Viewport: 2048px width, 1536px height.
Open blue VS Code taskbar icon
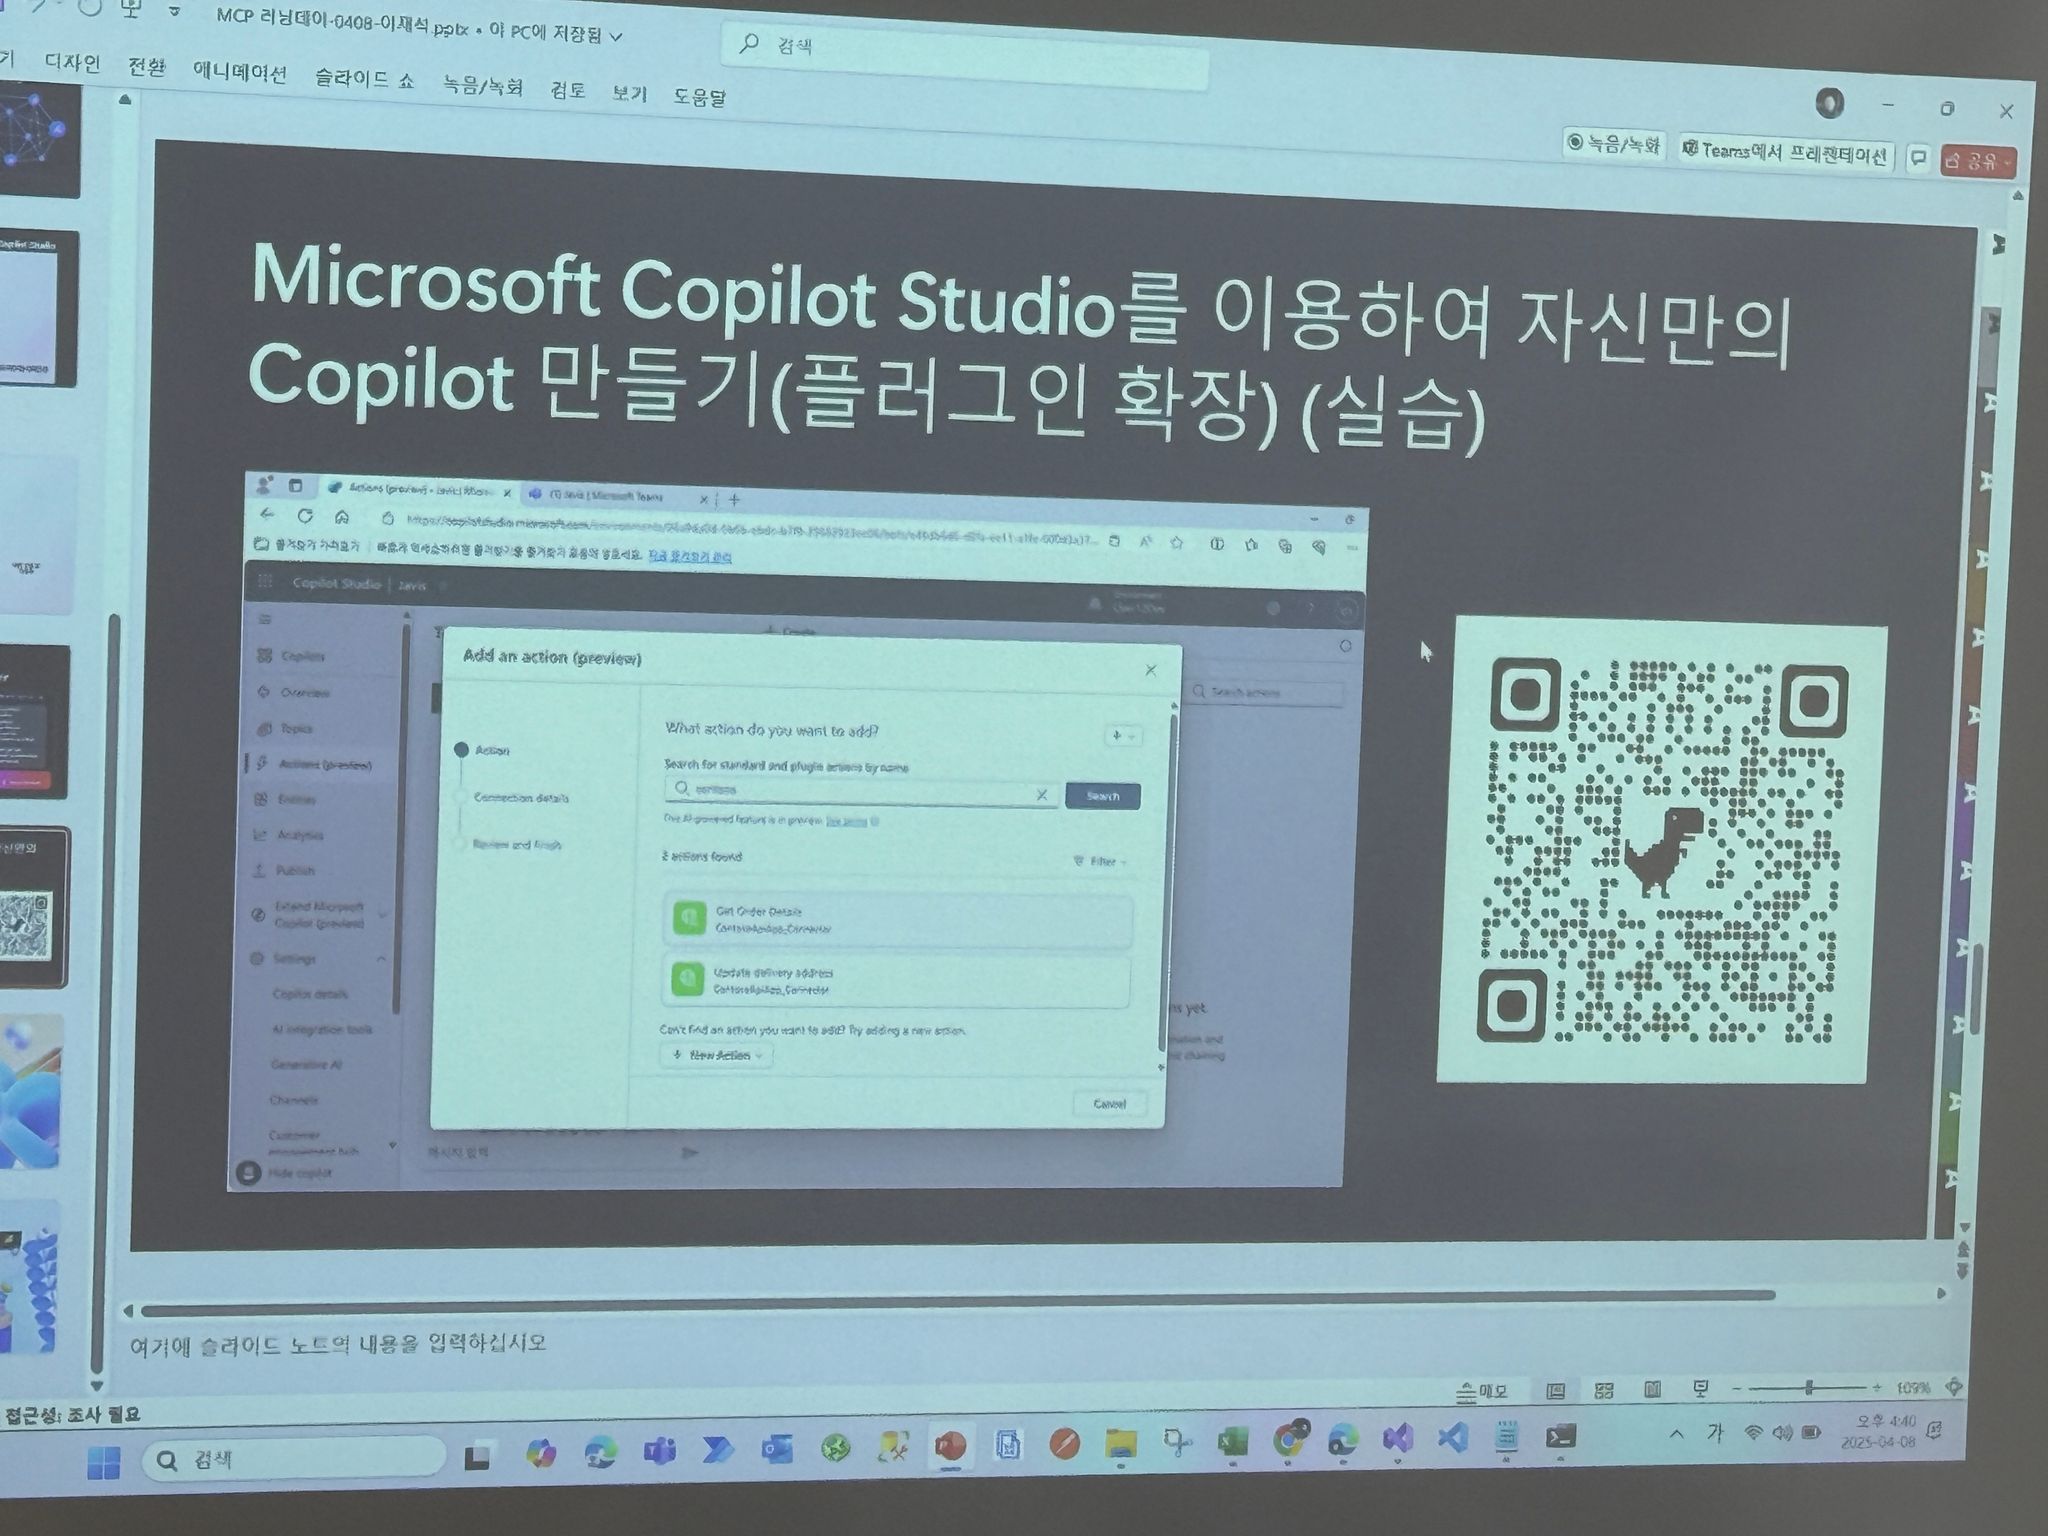[x=1452, y=1438]
